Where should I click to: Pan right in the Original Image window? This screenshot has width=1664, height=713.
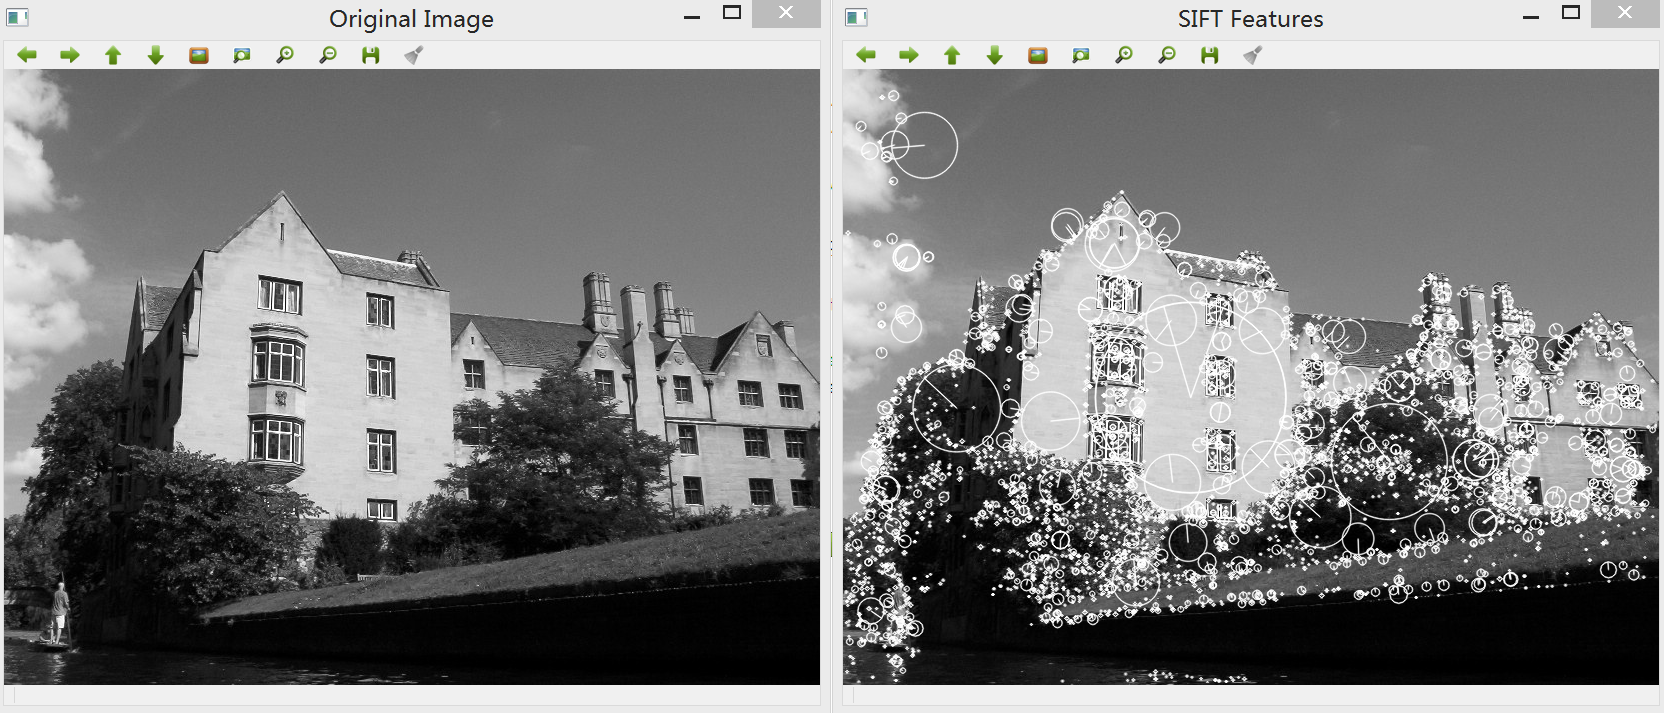(70, 55)
